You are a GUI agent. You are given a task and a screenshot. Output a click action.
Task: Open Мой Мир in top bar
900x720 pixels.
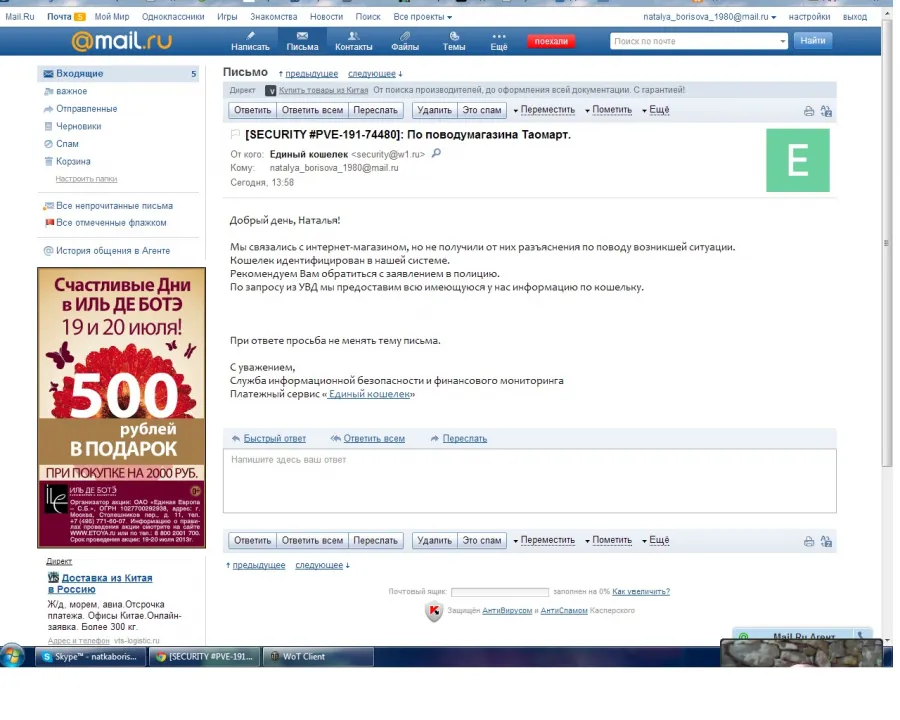pyautogui.click(x=112, y=17)
